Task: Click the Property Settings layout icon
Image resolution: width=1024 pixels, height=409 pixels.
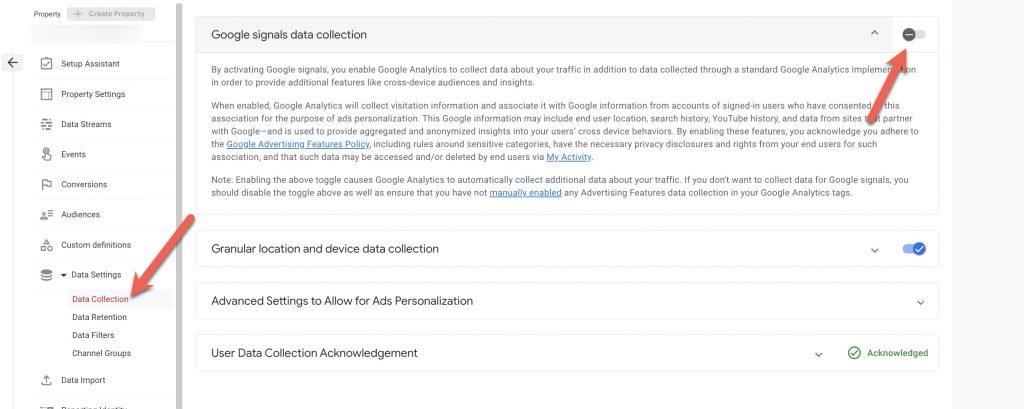Action: [x=46, y=94]
